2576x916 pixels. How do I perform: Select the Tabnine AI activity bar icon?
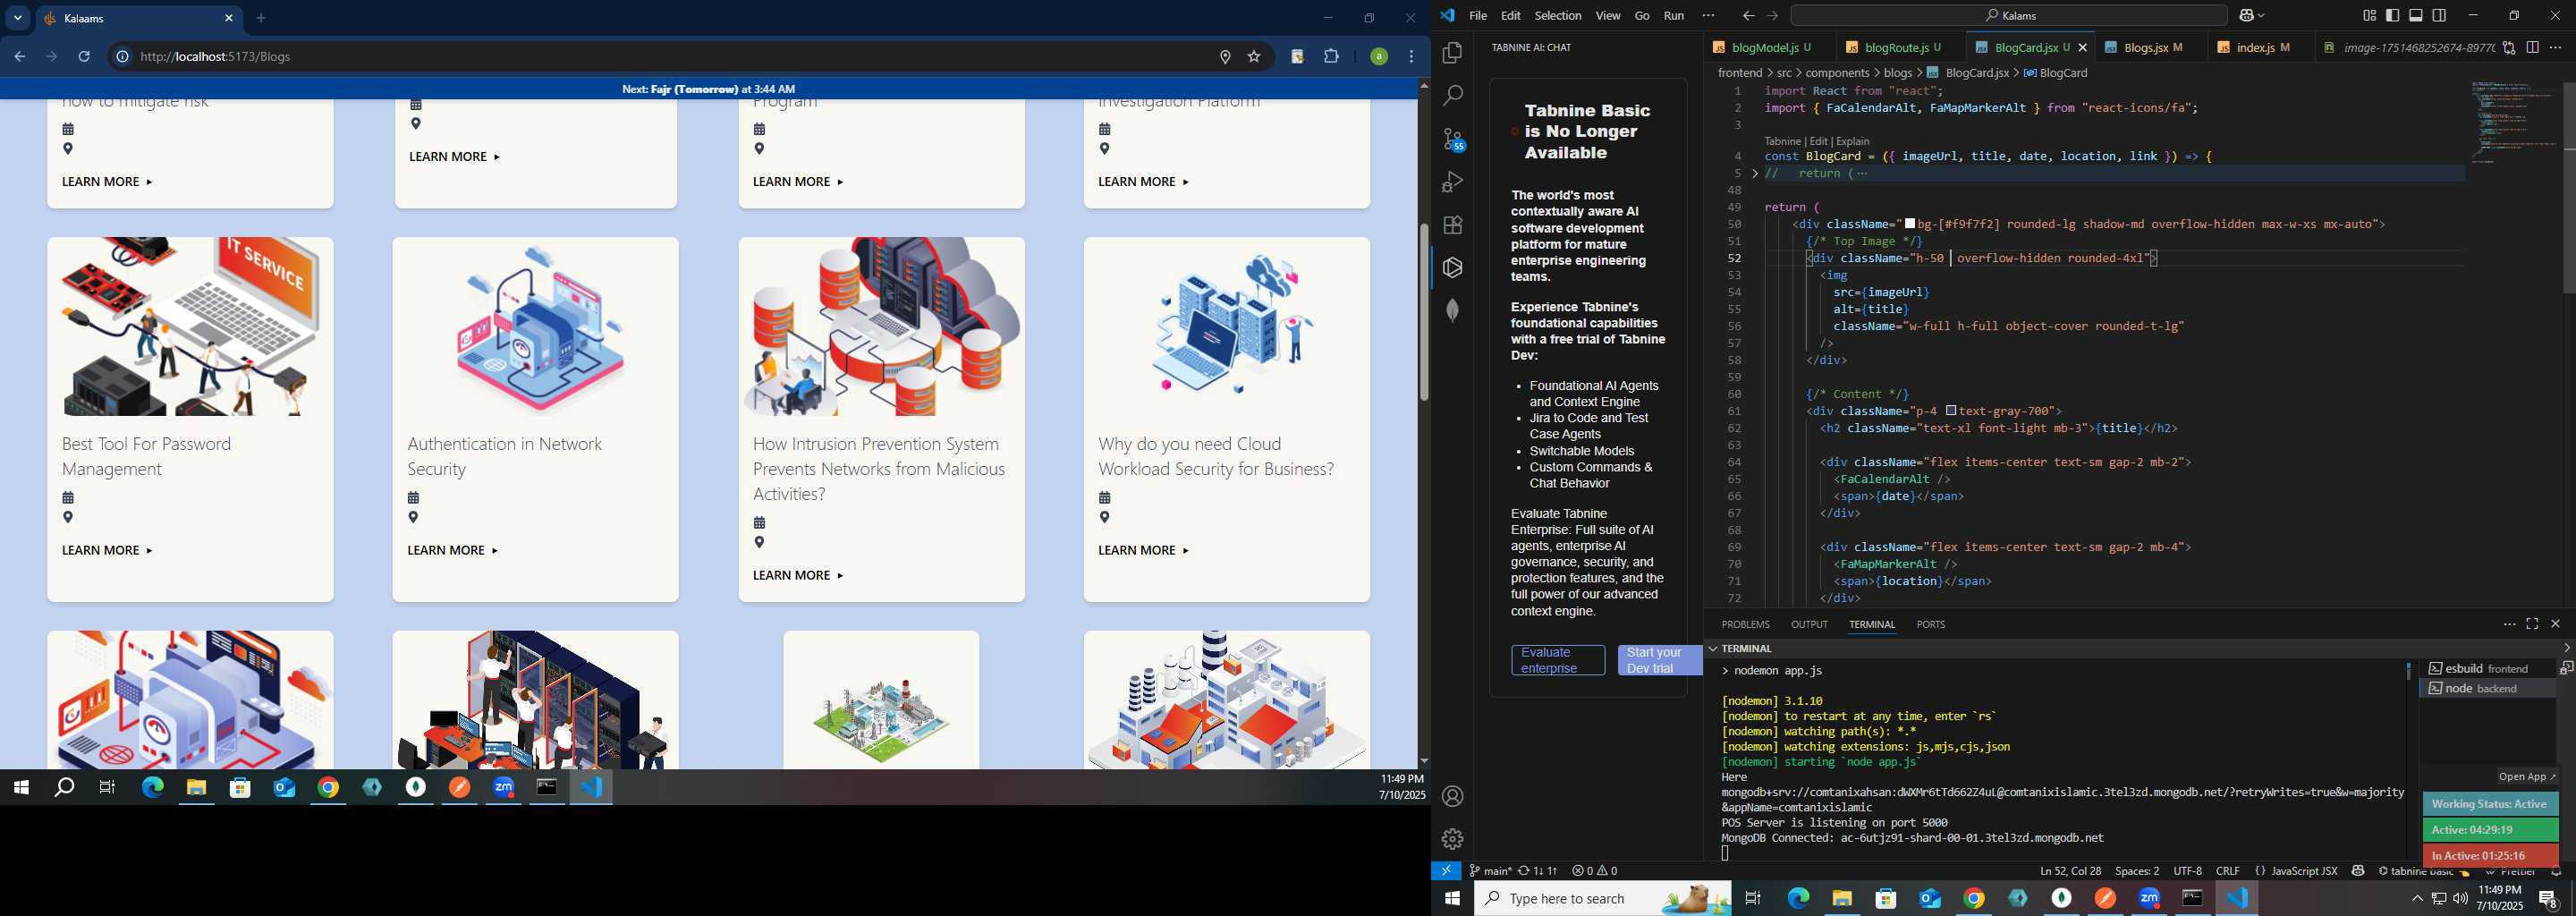1452,268
